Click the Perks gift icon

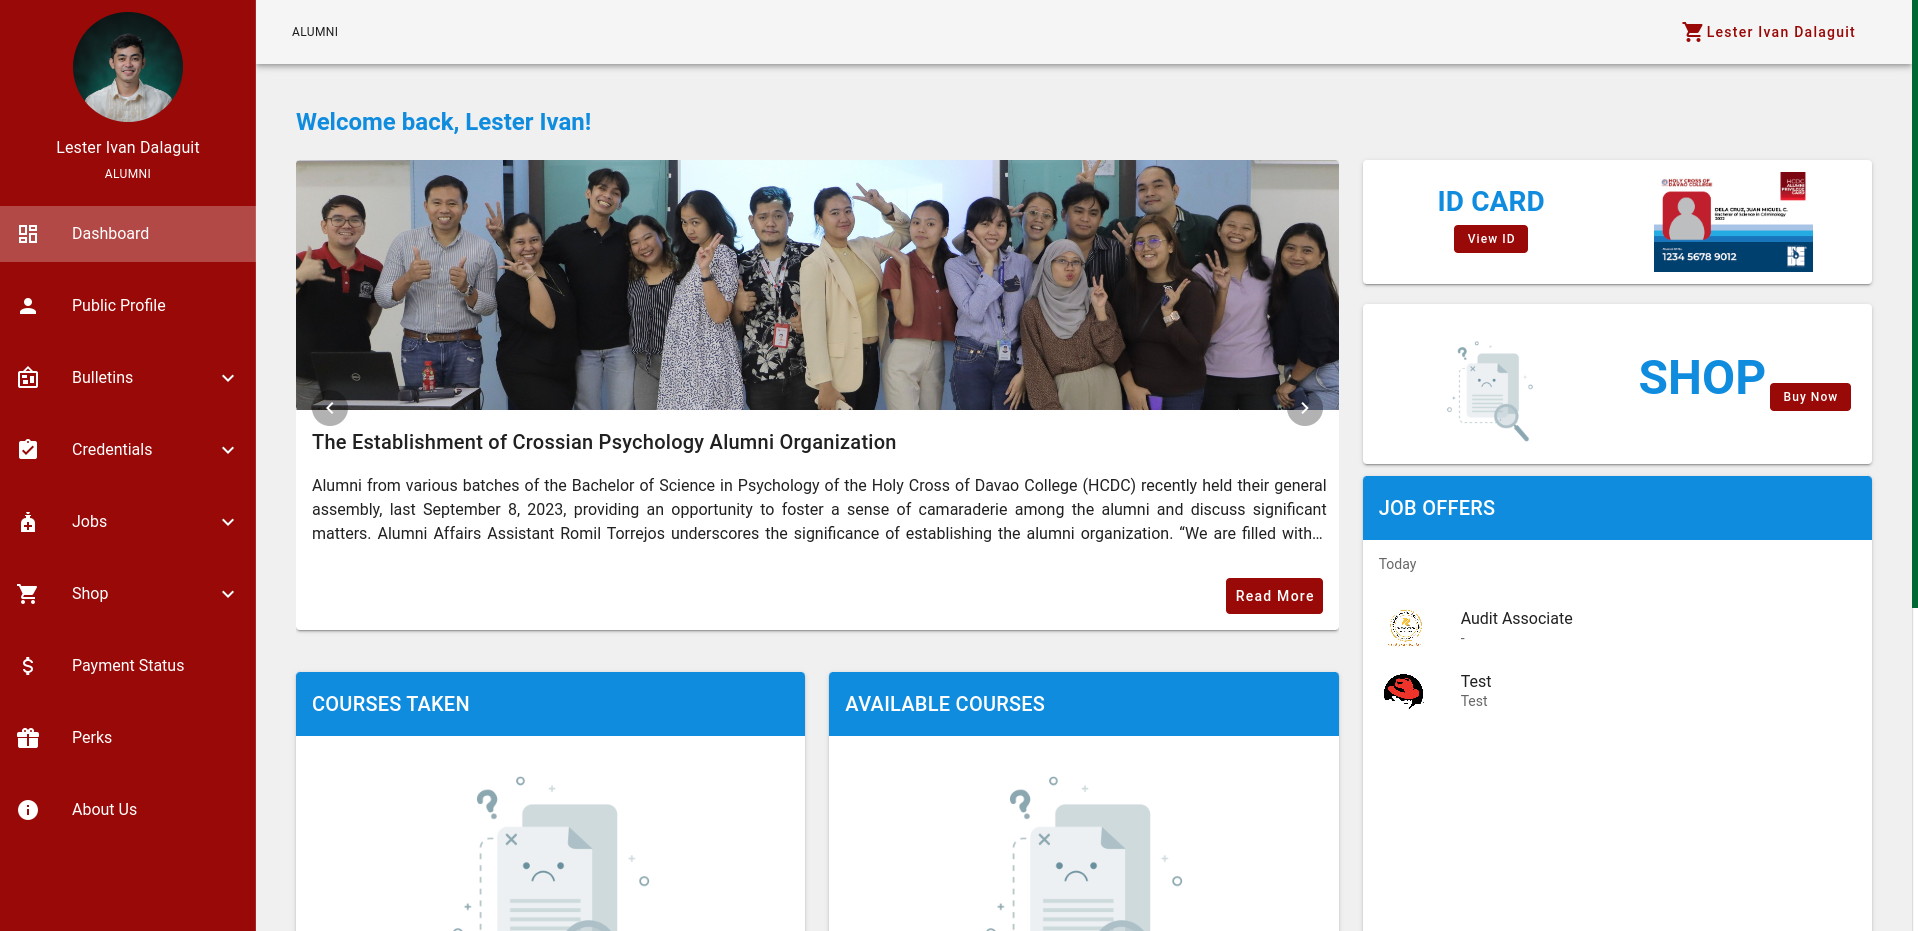[28, 738]
